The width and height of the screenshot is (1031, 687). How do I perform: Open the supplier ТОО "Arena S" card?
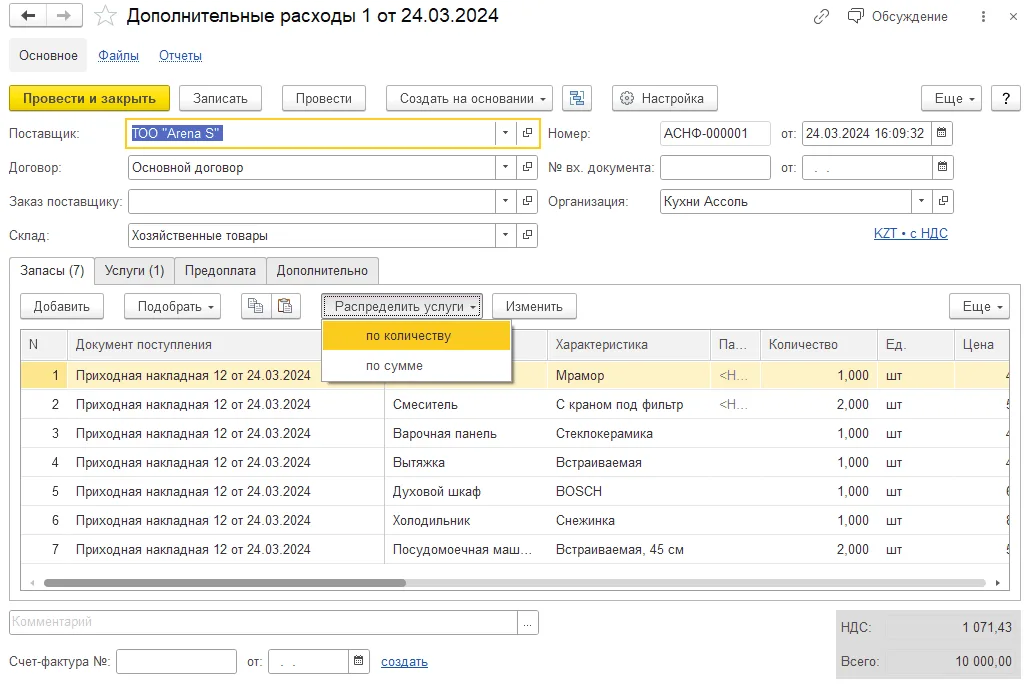pos(527,133)
